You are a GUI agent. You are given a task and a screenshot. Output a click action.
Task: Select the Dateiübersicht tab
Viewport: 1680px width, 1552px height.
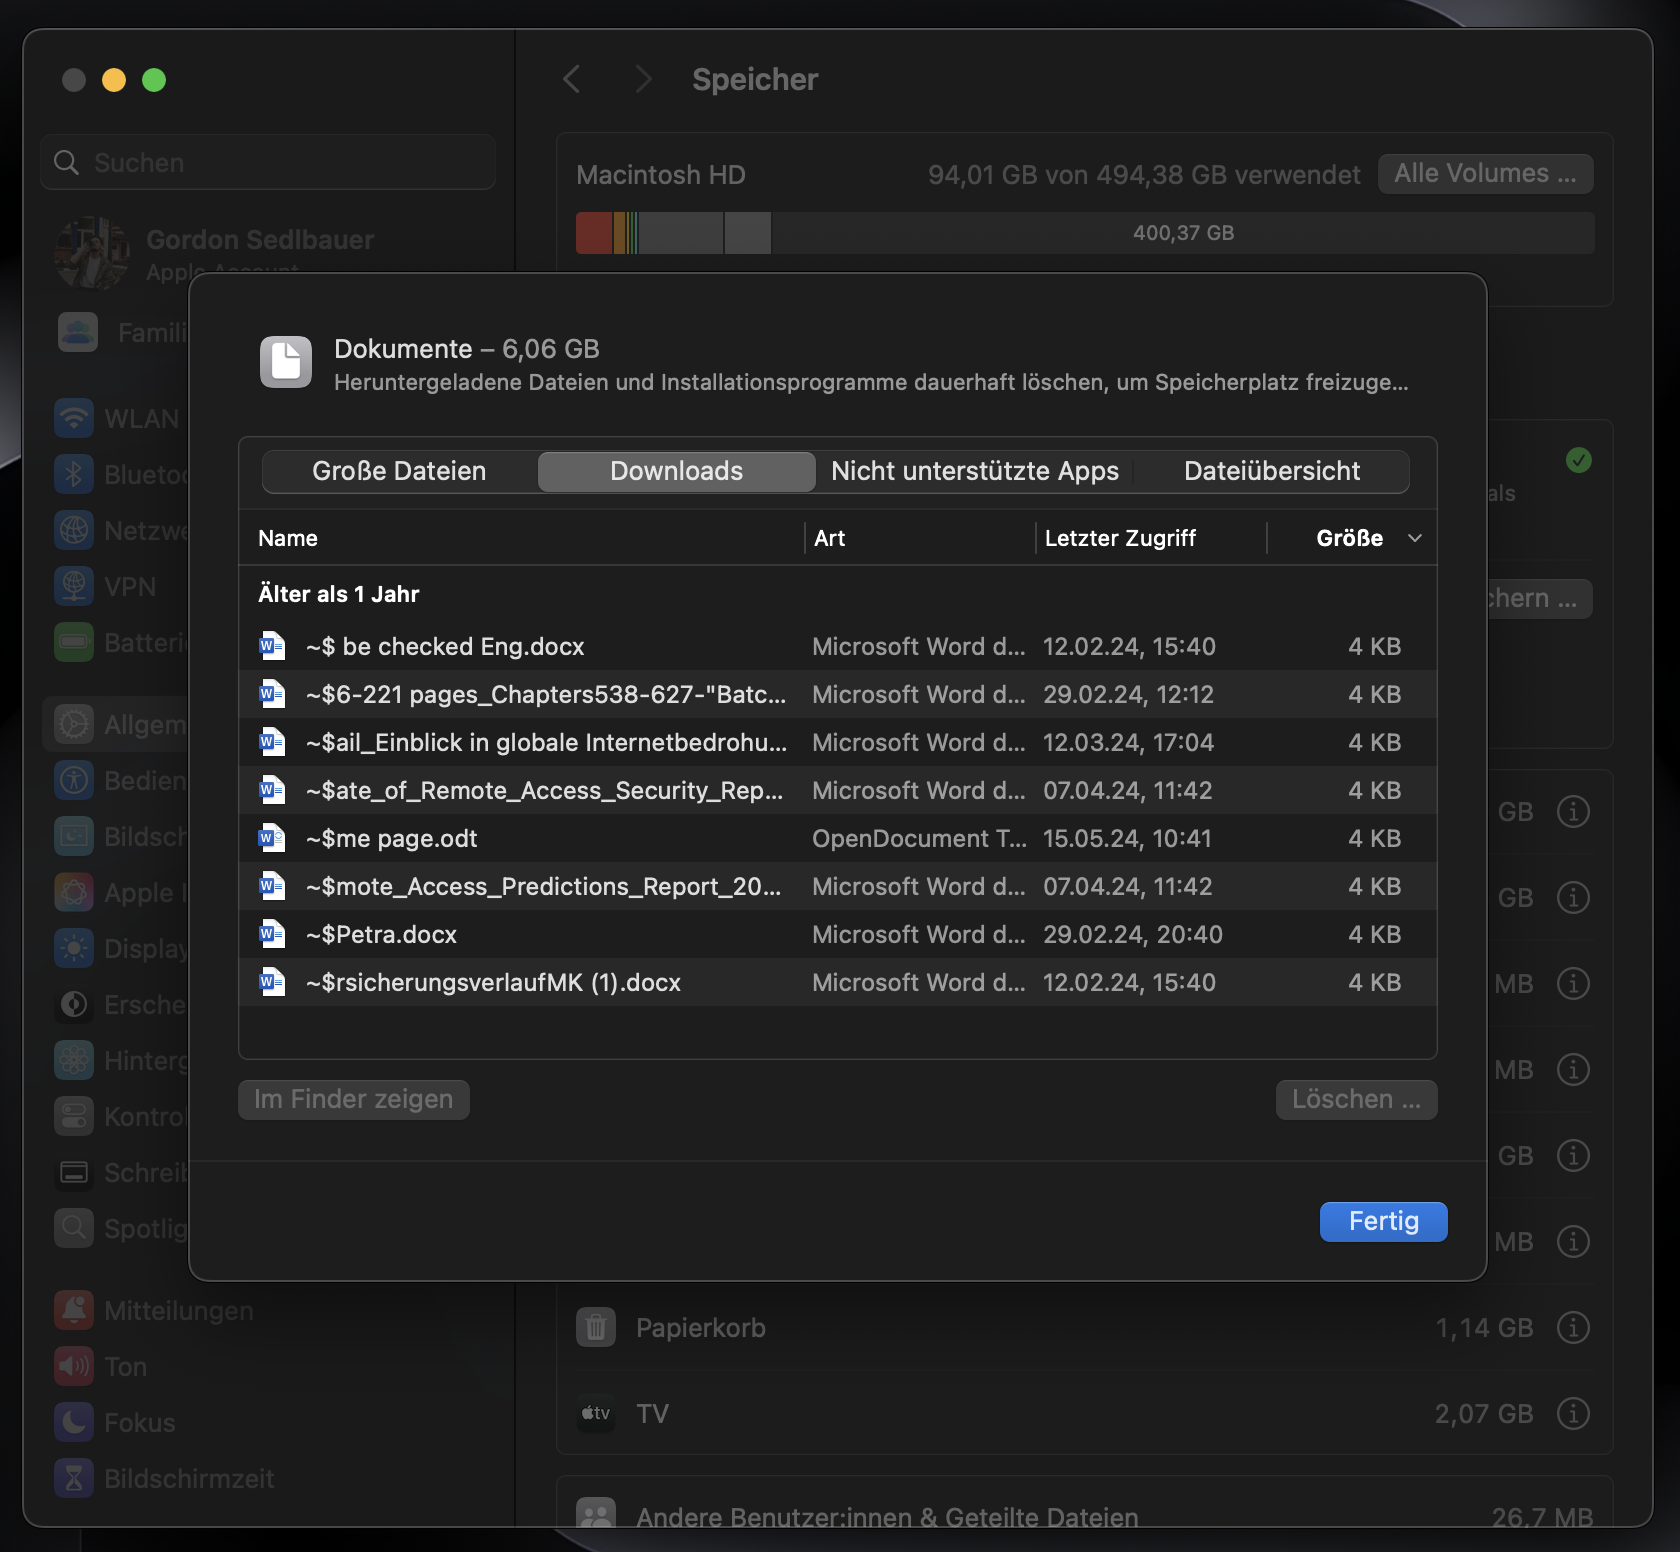(x=1271, y=470)
